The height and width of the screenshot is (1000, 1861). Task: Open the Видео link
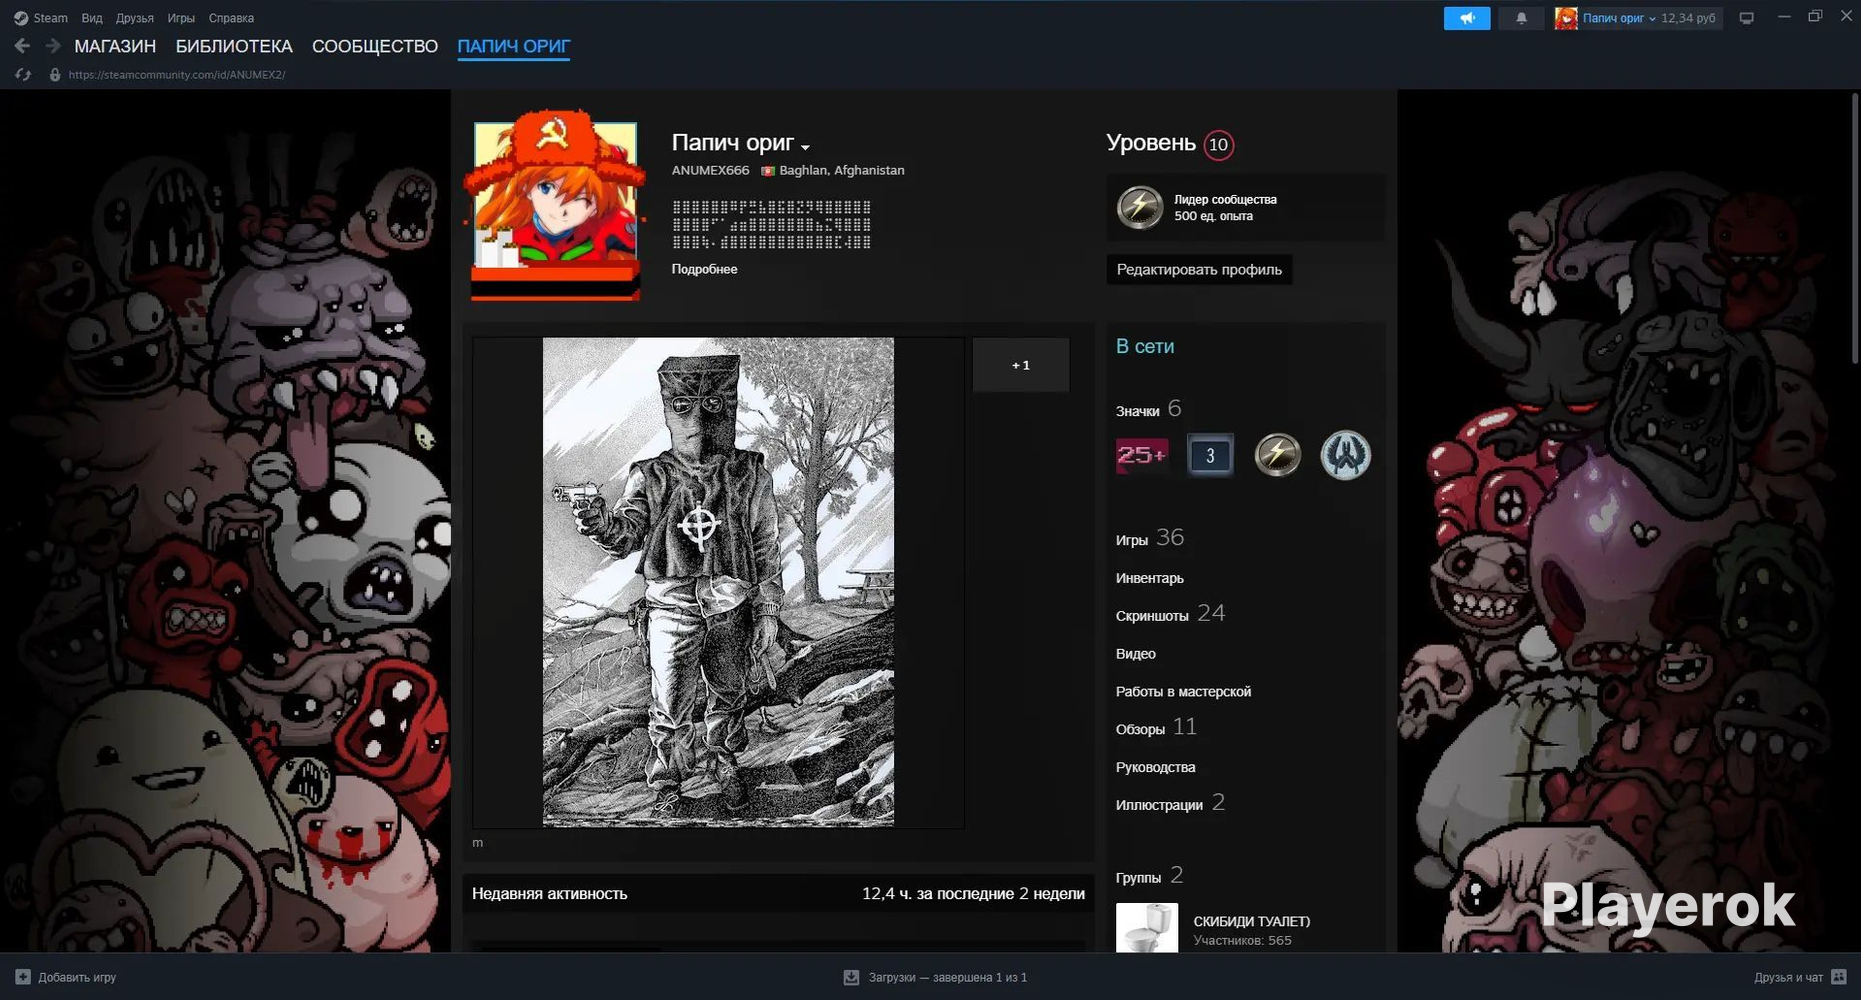(1136, 654)
